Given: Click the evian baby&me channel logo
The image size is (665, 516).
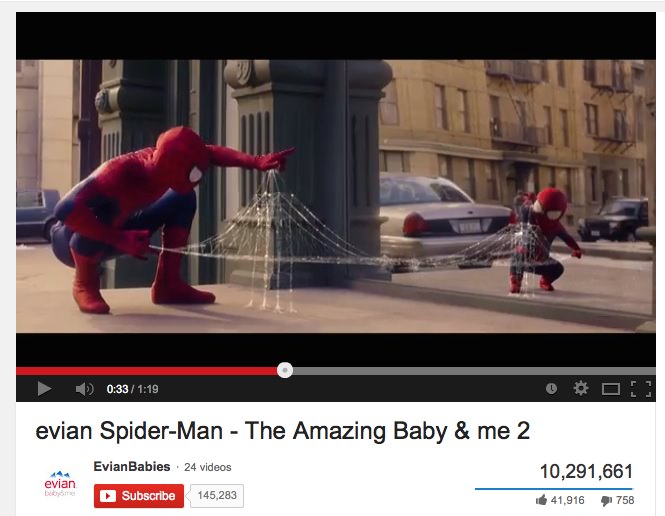Looking at the screenshot, I should [60, 483].
